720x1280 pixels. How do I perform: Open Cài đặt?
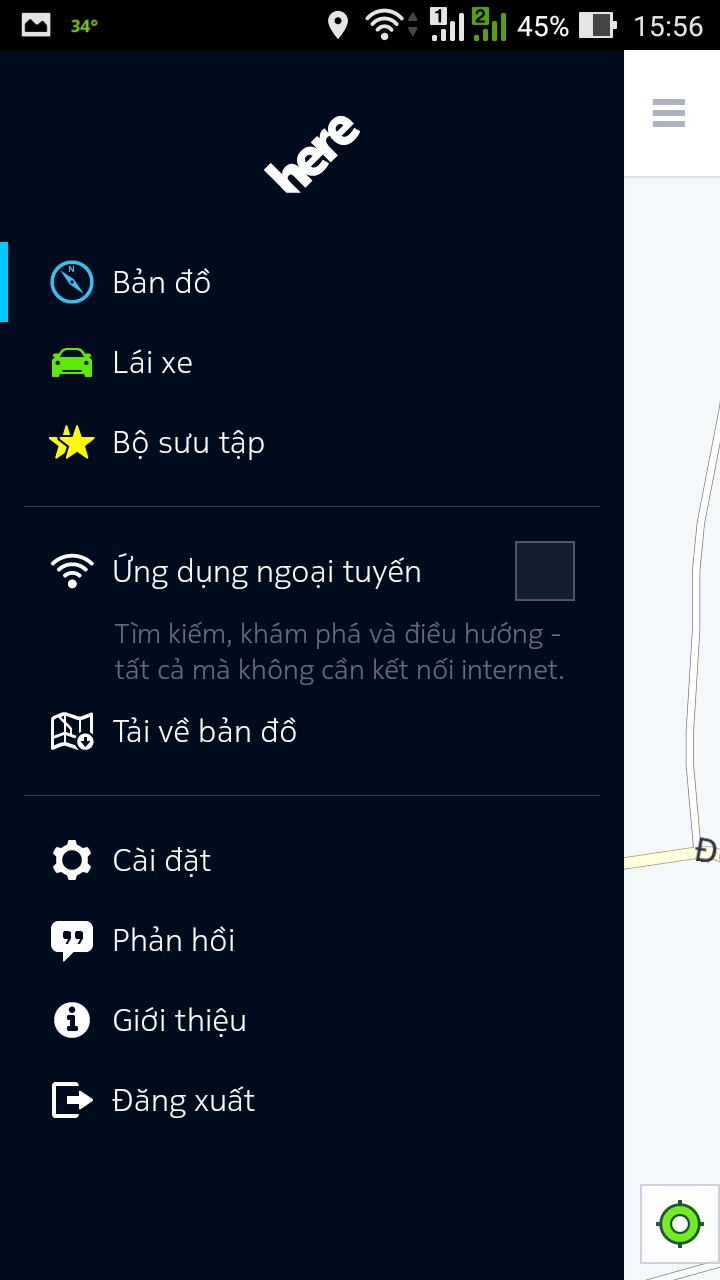312,860
